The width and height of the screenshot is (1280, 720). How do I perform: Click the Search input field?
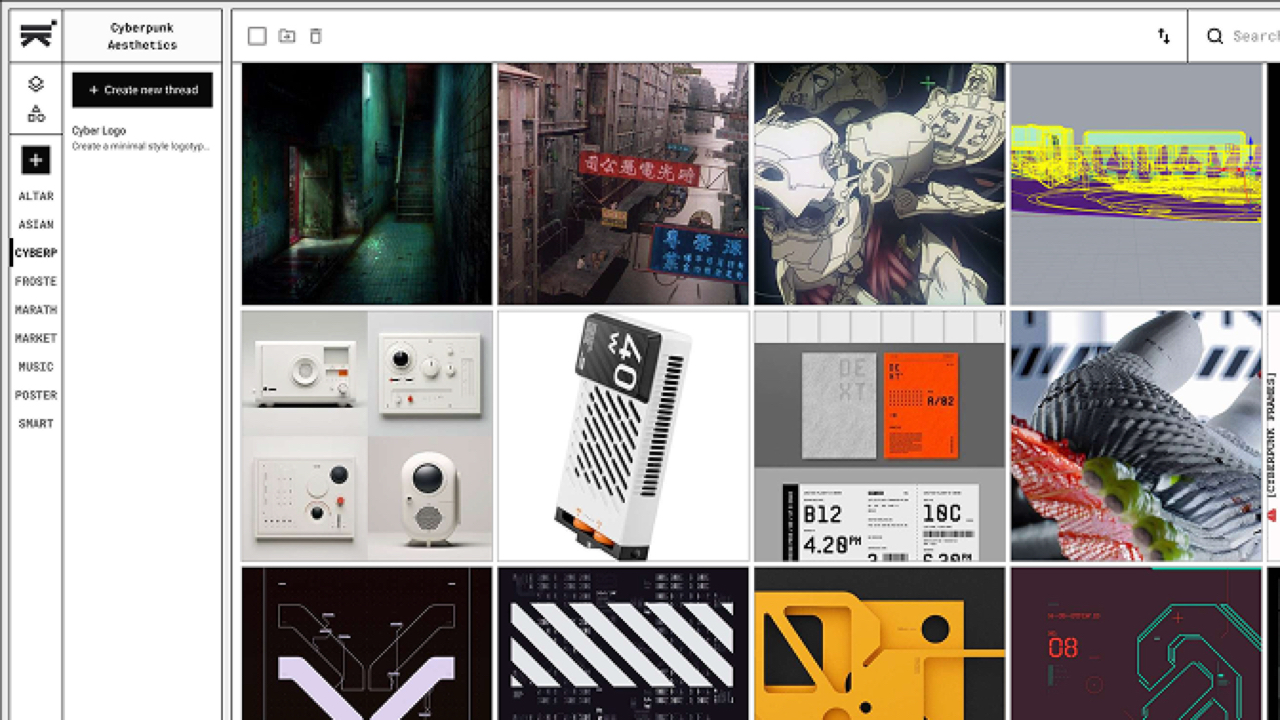[1254, 36]
